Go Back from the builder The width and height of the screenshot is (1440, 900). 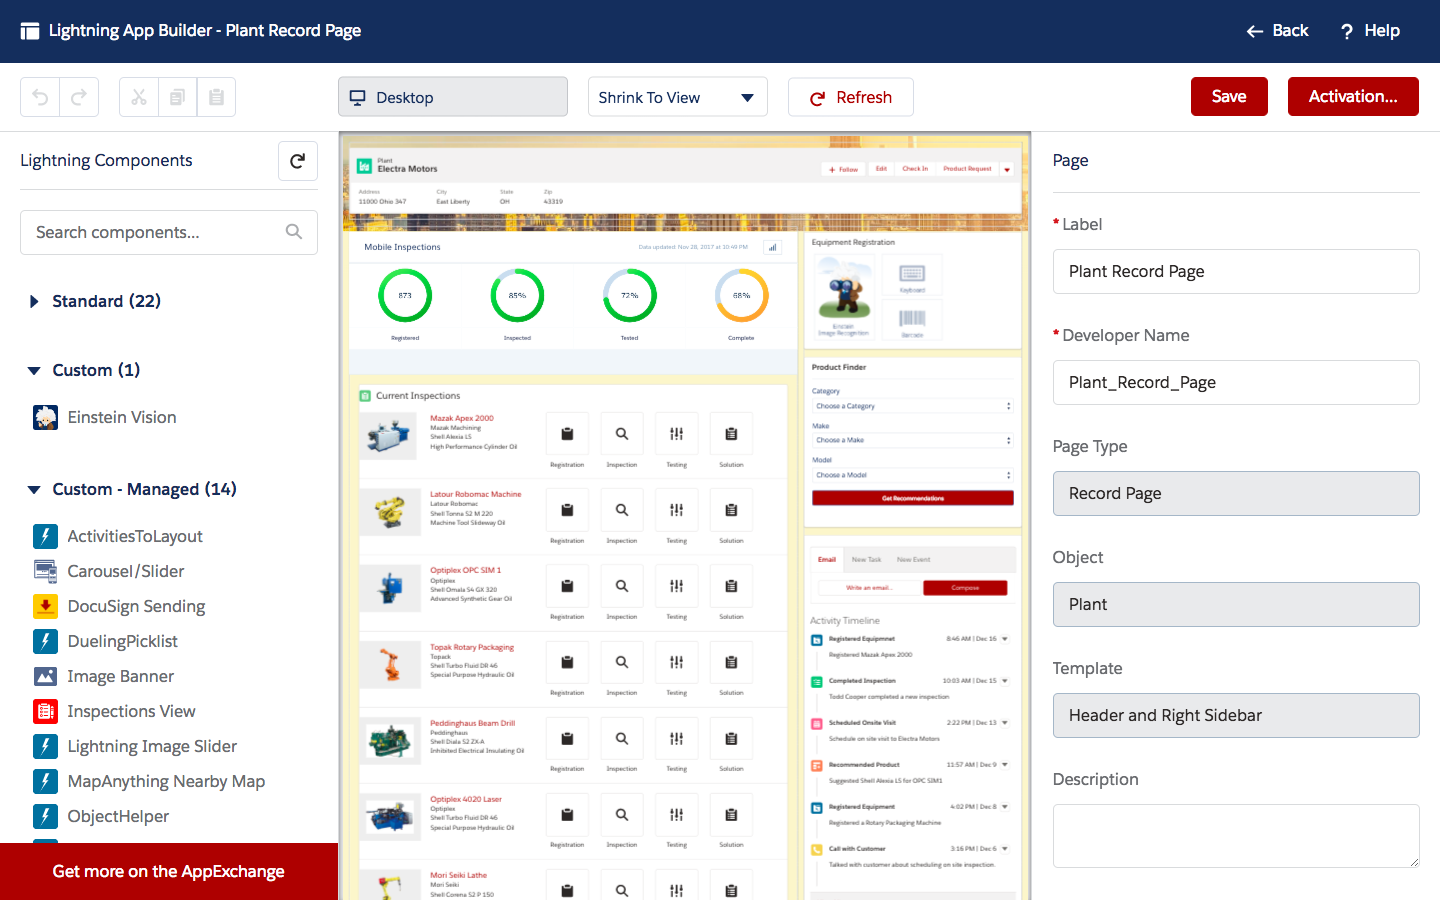(1277, 31)
